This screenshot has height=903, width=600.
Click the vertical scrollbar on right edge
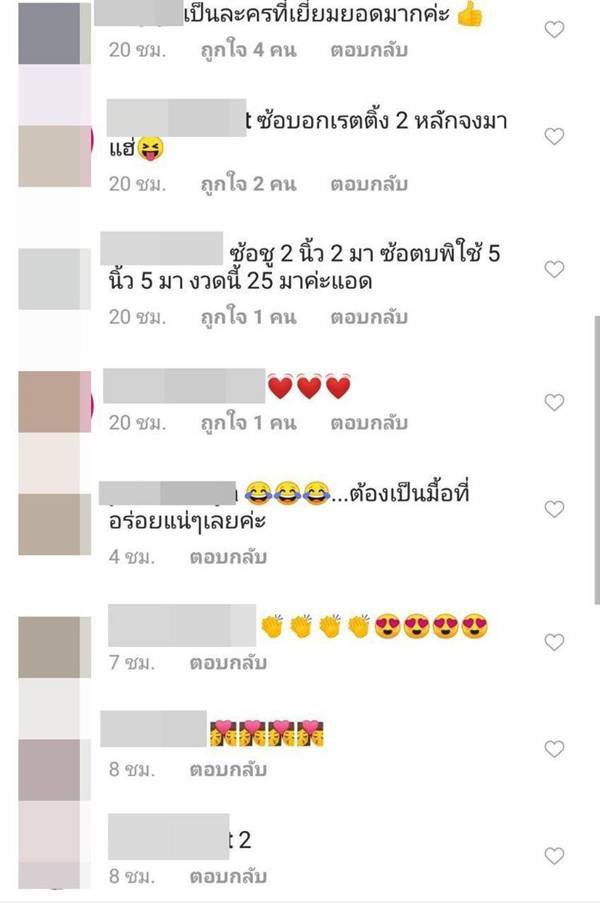(597, 460)
